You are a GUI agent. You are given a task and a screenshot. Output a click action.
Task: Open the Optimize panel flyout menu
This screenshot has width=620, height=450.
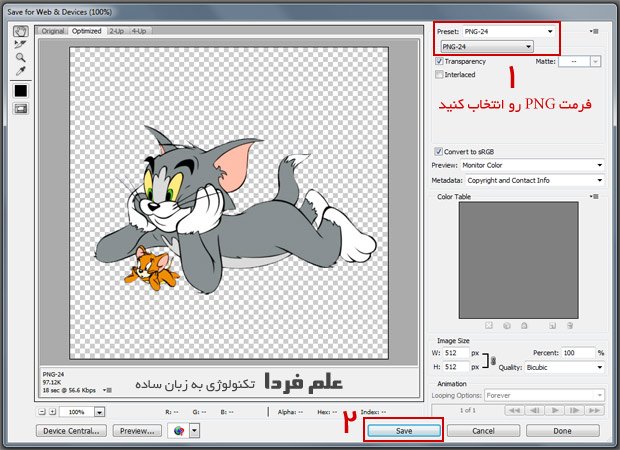[x=596, y=32]
